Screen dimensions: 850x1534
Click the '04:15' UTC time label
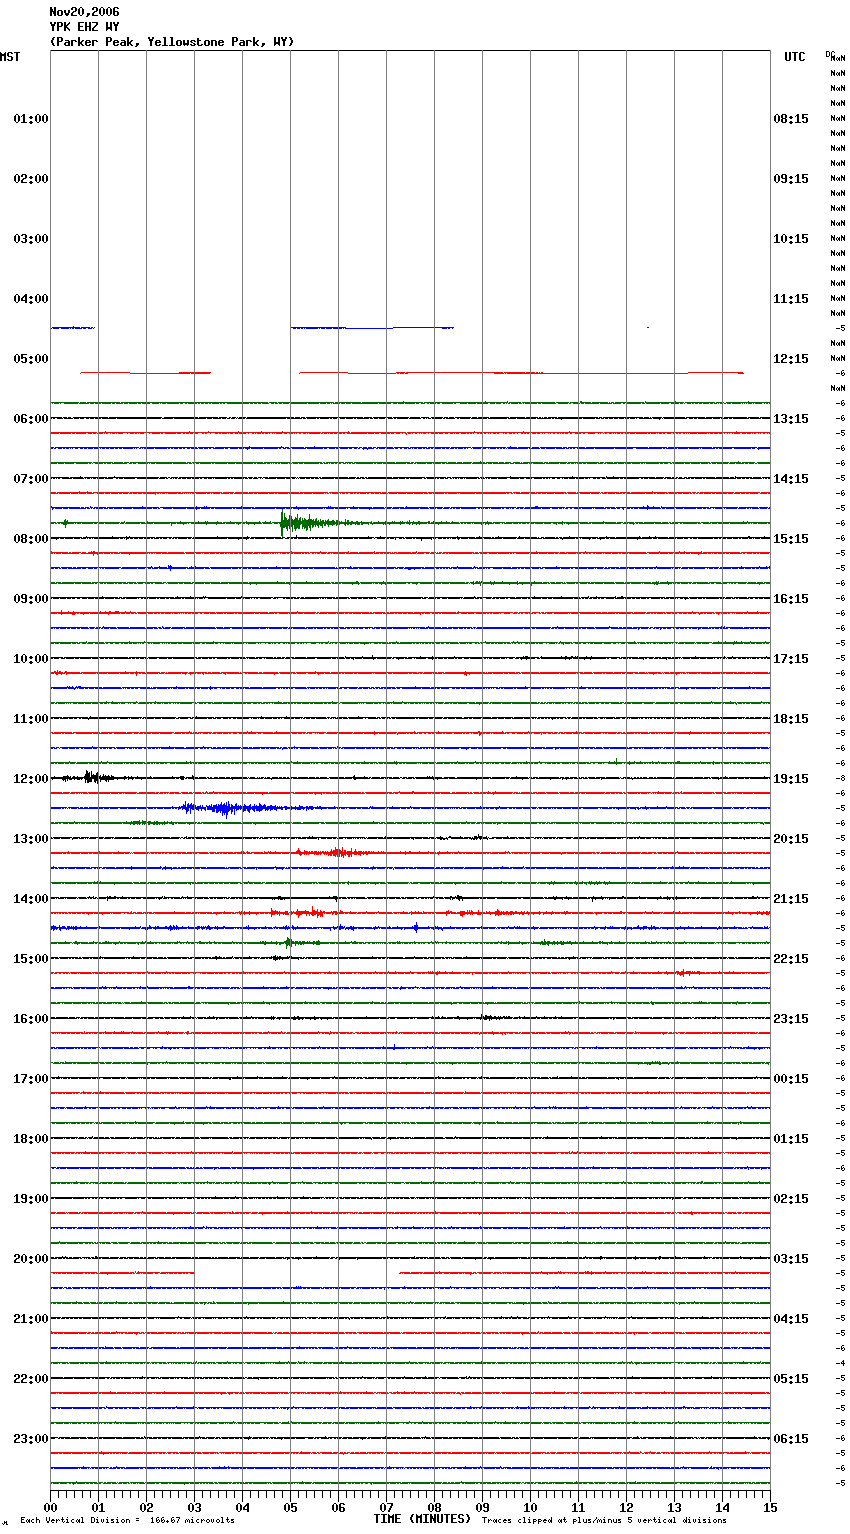tap(791, 1319)
